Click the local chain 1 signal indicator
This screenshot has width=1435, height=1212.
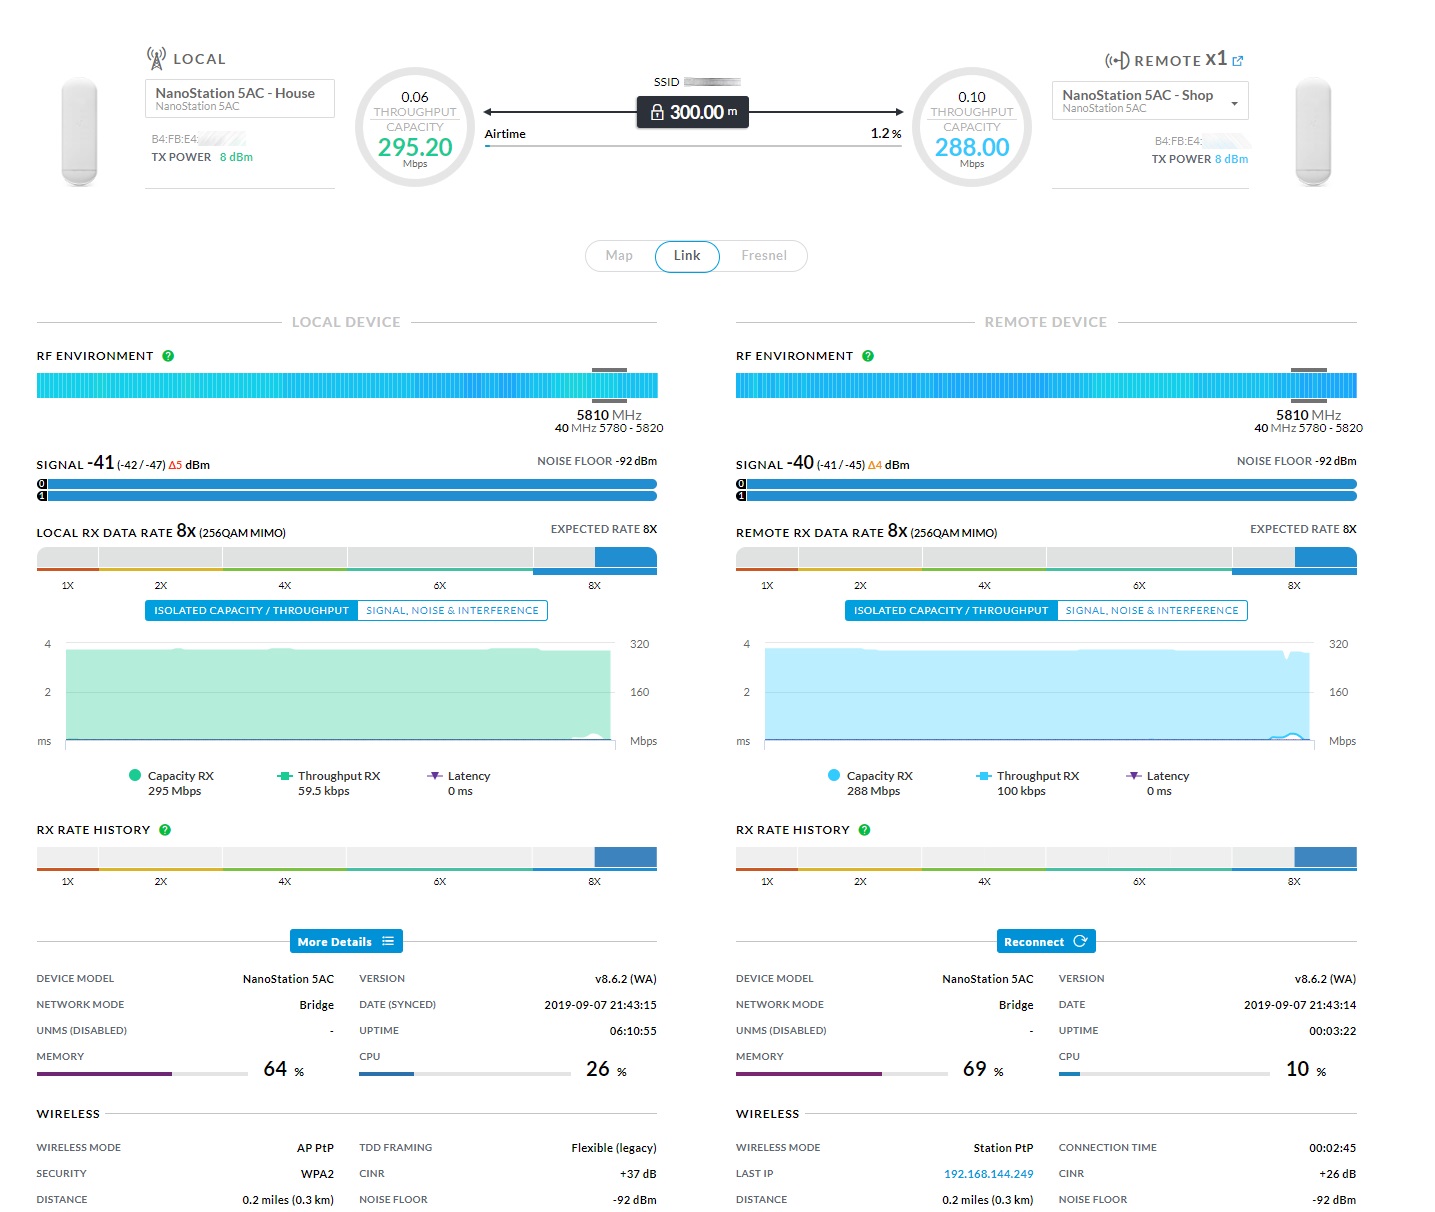click(x=42, y=496)
